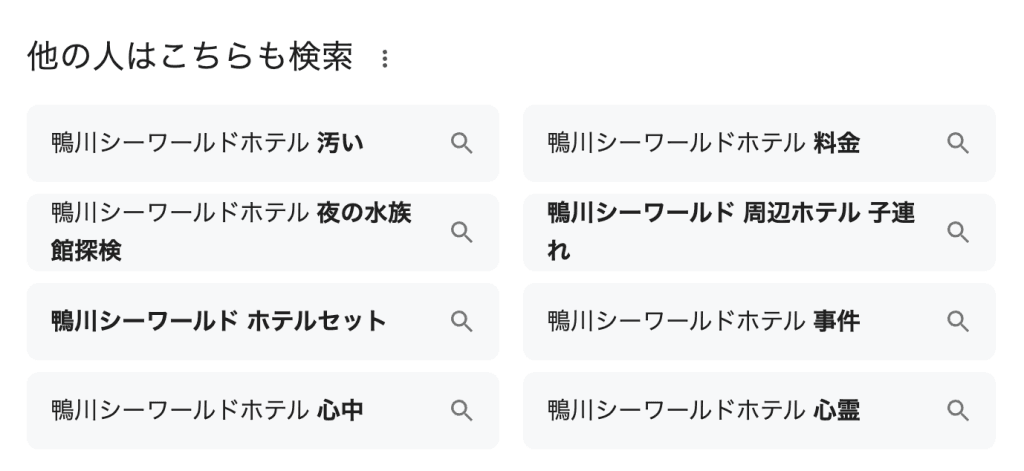This screenshot has height=471, width=1024.
Task: Click bold text 子連れ in suggestion card
Action: (x=731, y=232)
